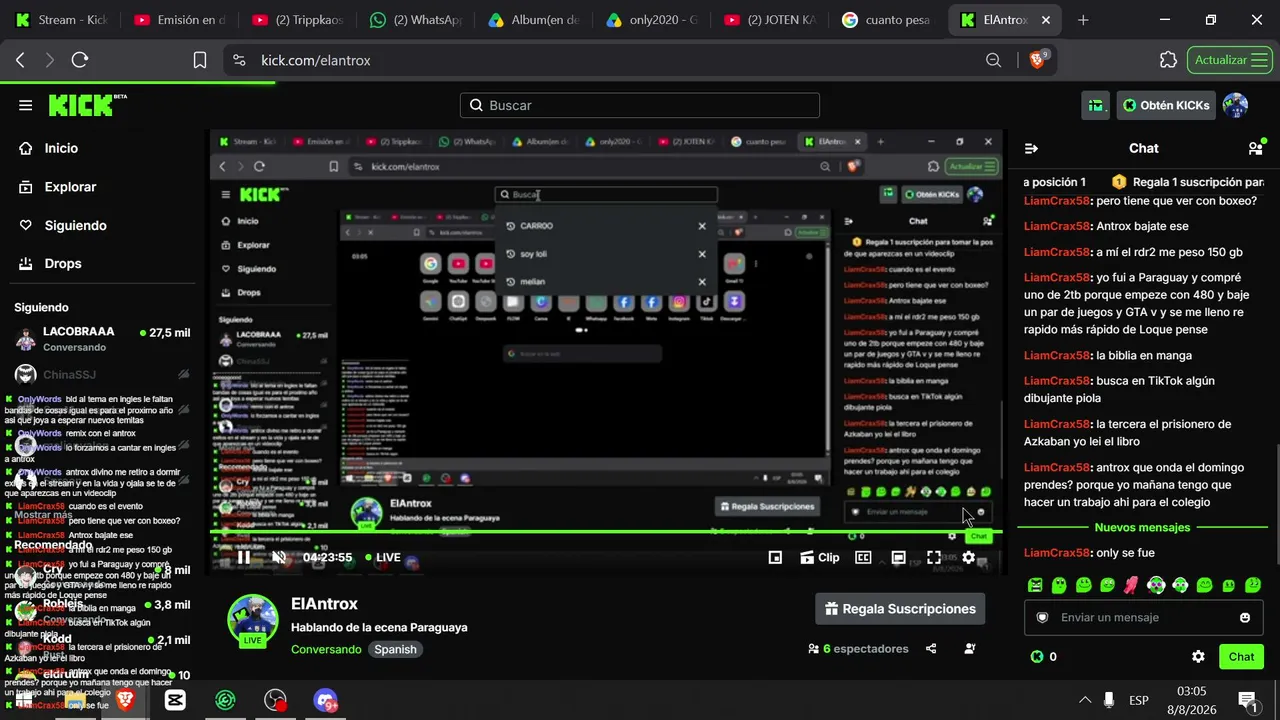The height and width of the screenshot is (720, 1280).
Task: Click the Actualizar browser update button
Action: pos(1229,60)
